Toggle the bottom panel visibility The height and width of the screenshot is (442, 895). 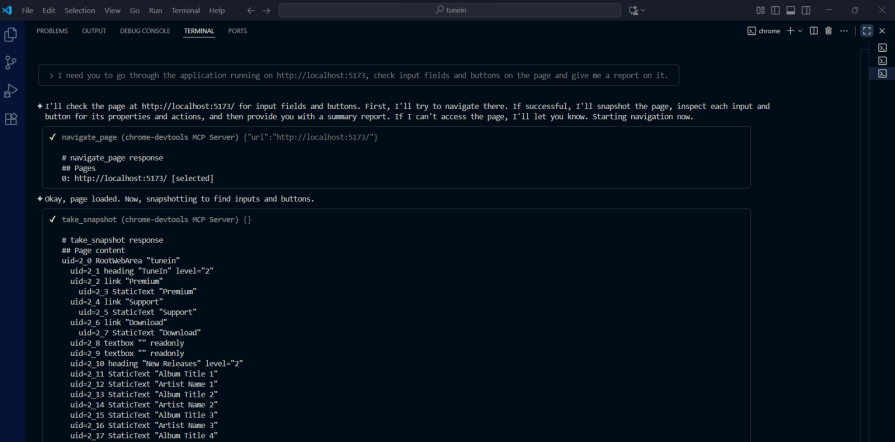[x=790, y=10]
